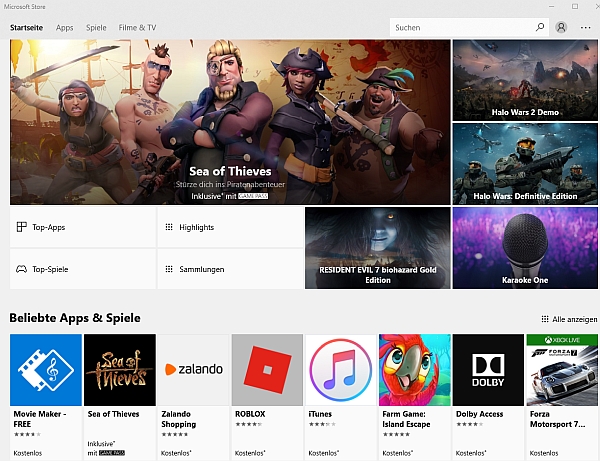600x461 pixels.
Task: Open the Sea of Thieves app tile
Action: pyautogui.click(x=120, y=370)
